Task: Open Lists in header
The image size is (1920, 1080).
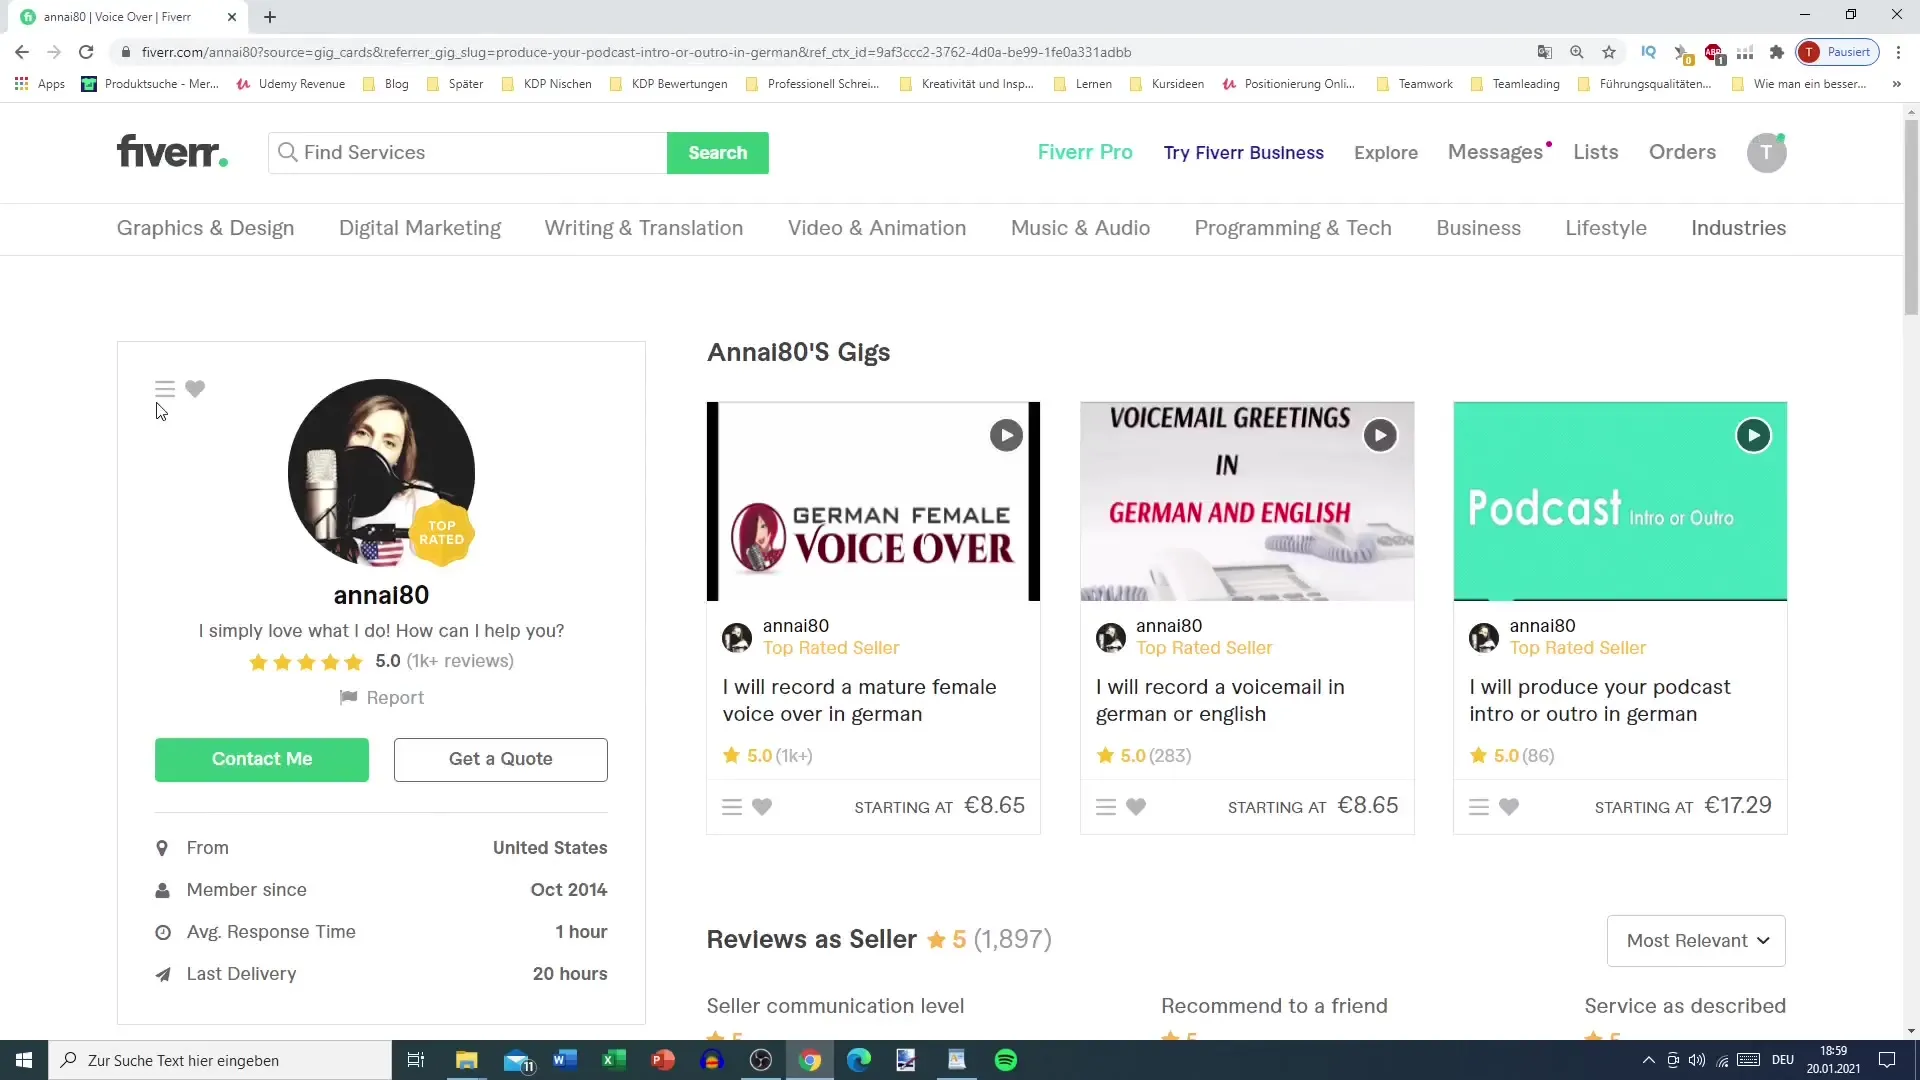Action: [1595, 152]
